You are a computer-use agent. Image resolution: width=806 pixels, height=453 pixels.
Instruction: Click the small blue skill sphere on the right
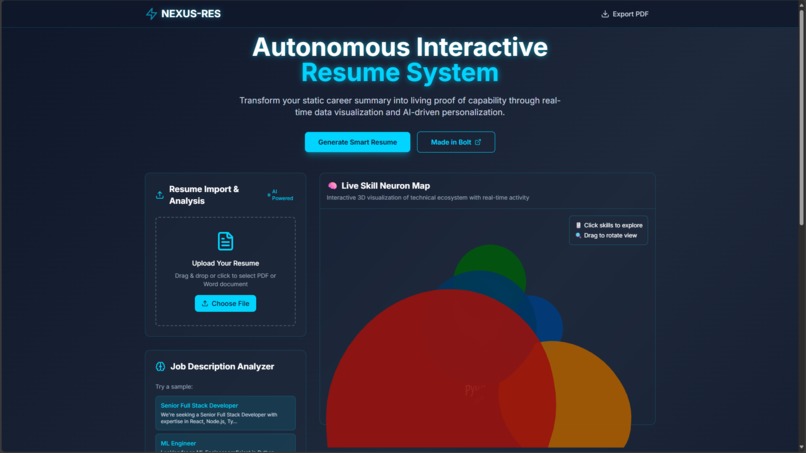coord(550,321)
